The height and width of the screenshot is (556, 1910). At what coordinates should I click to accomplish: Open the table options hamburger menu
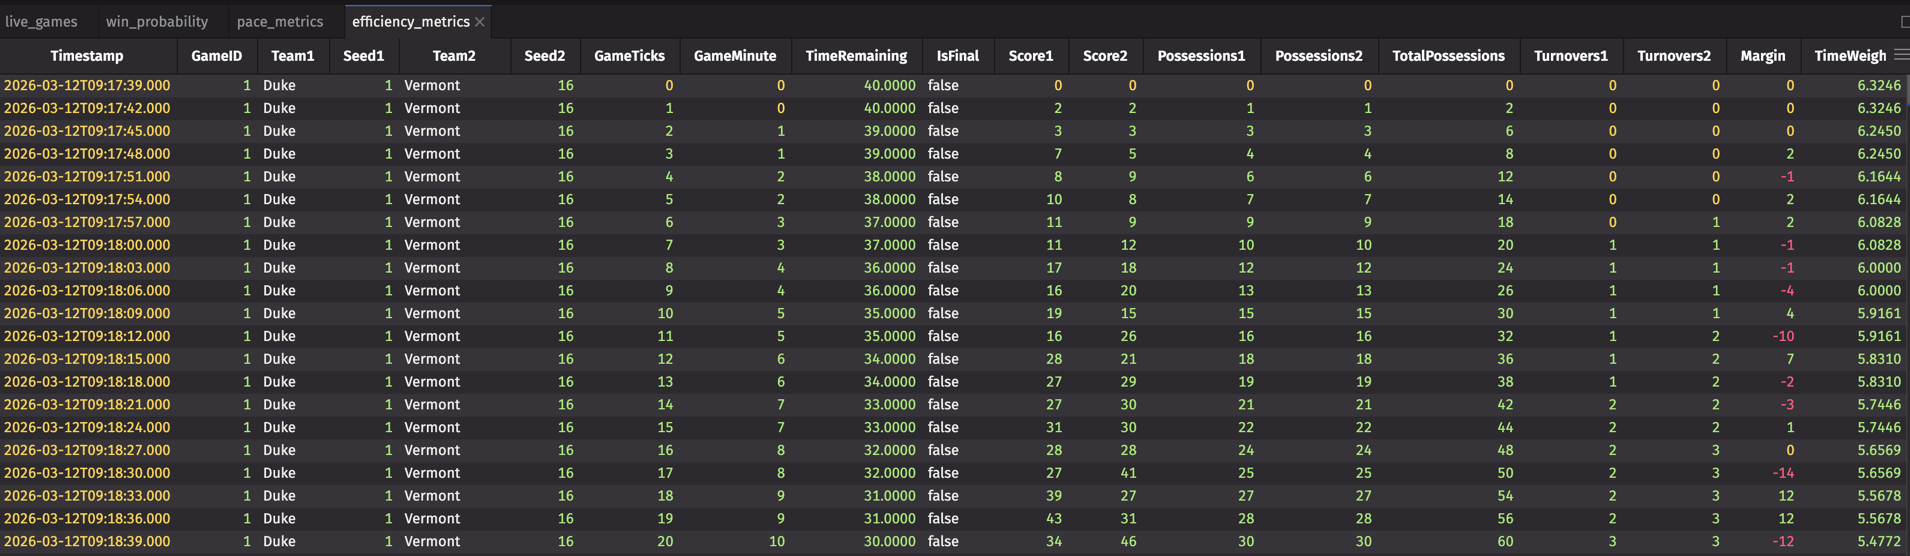coord(1901,55)
